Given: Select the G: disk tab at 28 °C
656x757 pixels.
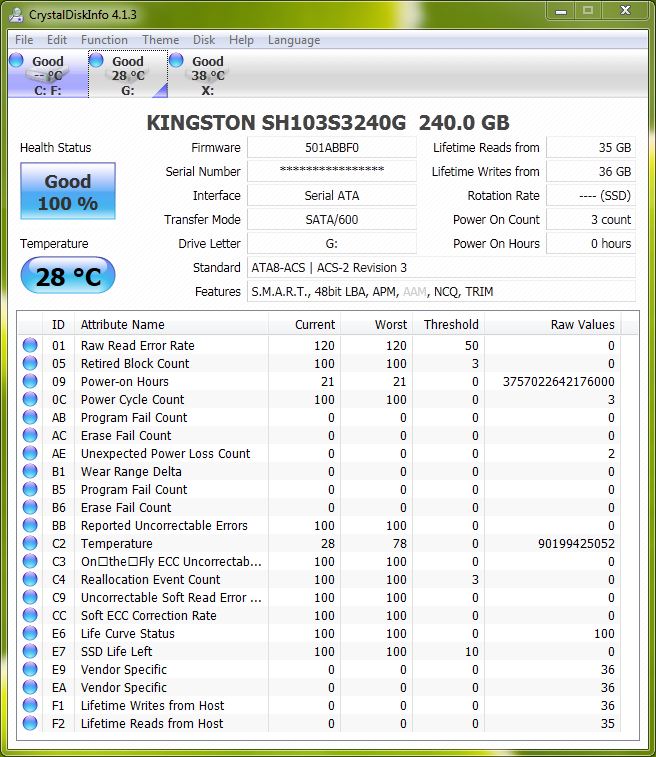Looking at the screenshot, I should (127, 75).
